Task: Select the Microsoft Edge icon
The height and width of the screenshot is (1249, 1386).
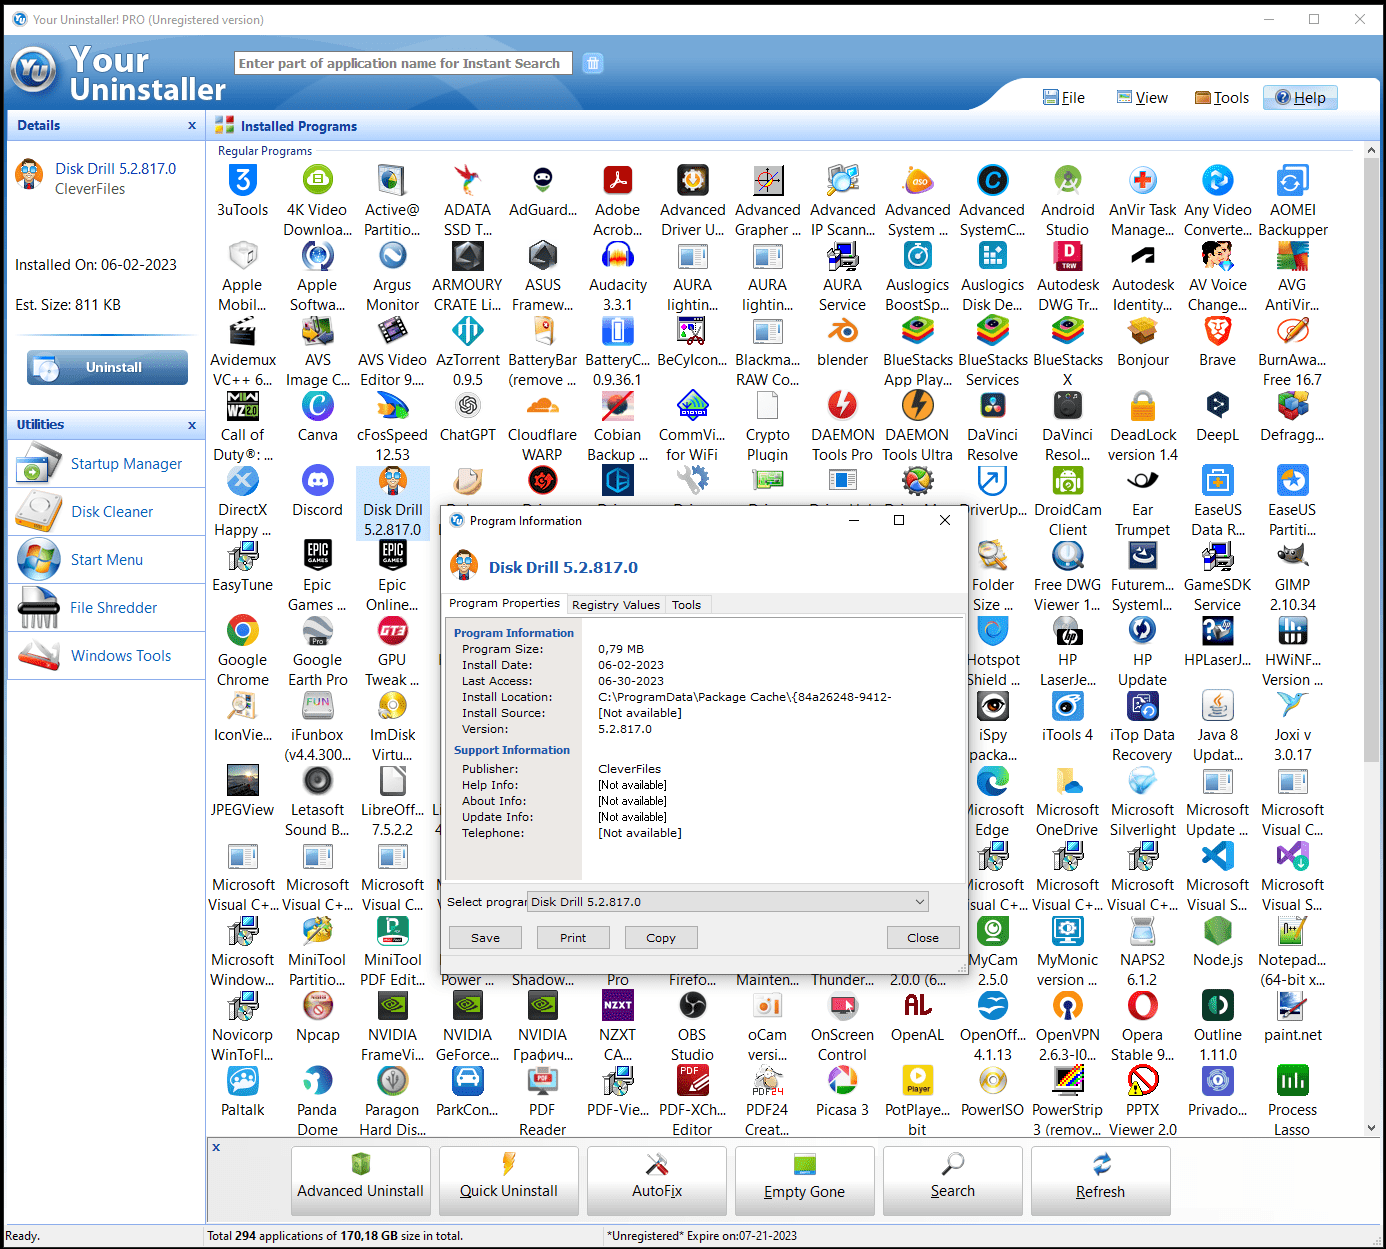Action: tap(993, 781)
